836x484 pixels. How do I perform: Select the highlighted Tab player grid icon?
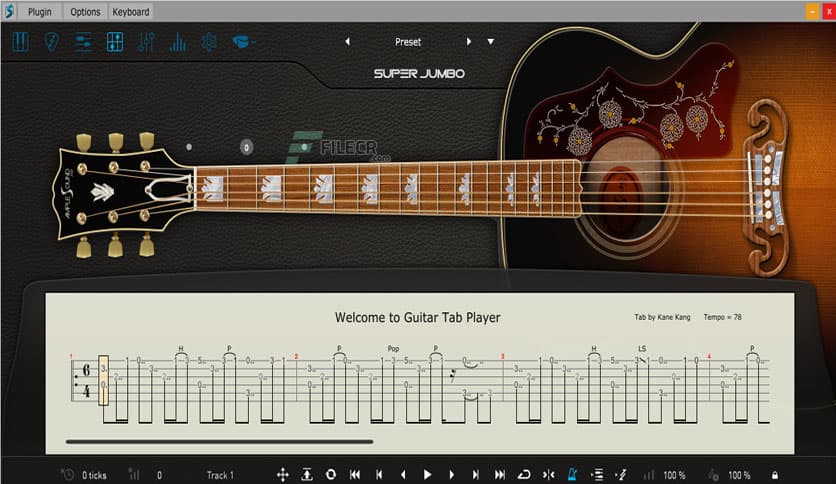coord(115,42)
